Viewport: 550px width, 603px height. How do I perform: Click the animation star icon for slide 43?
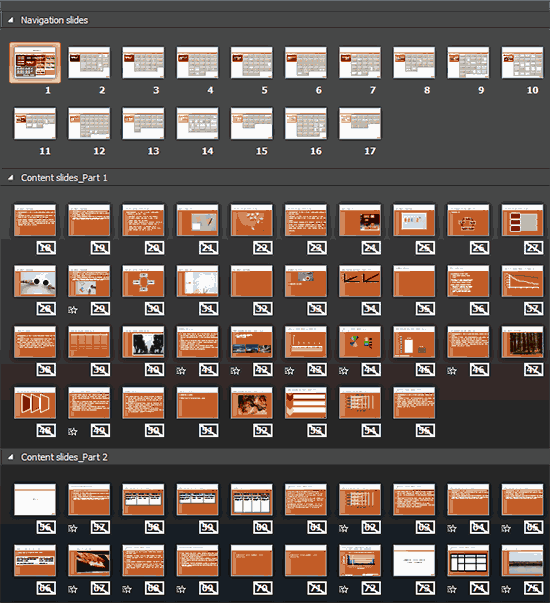tap(290, 370)
